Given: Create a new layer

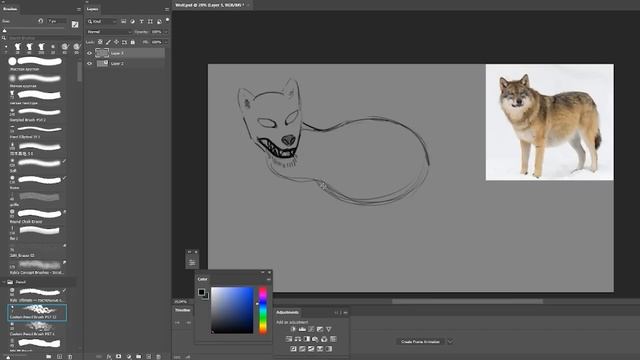Looking at the screenshot, I should (149, 356).
